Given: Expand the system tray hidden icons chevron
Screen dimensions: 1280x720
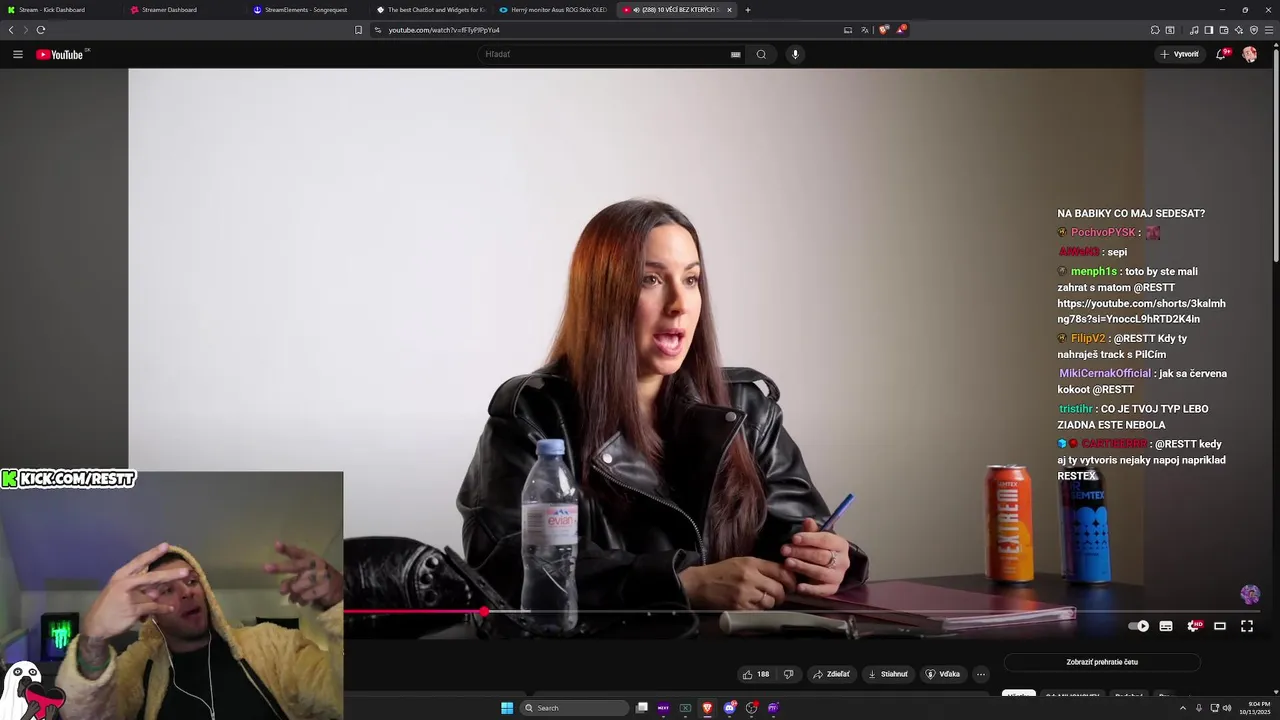Looking at the screenshot, I should [1182, 708].
